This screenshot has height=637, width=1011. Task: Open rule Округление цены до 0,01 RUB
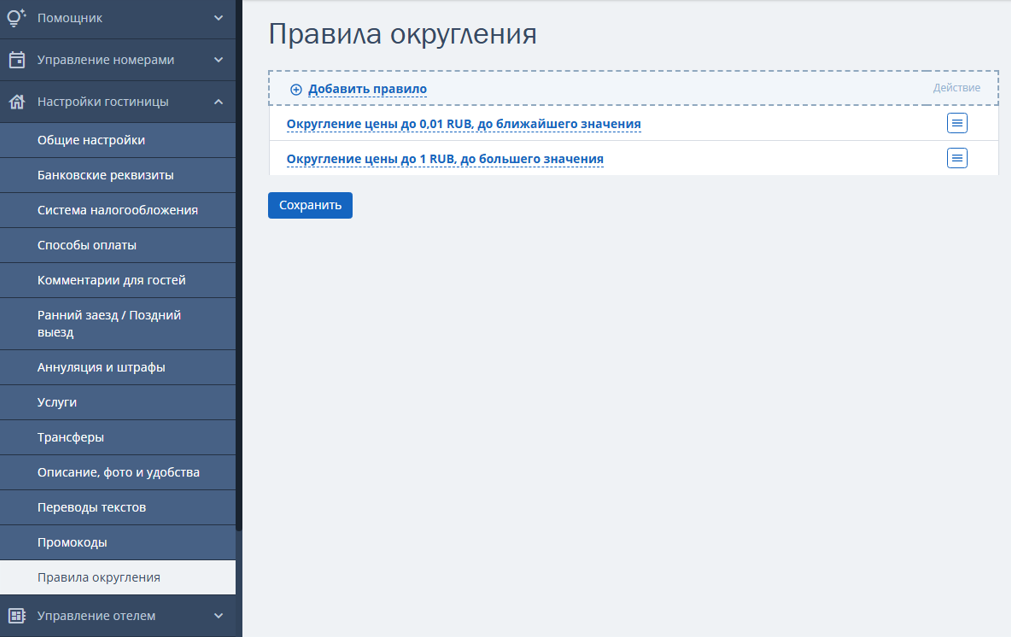(x=463, y=124)
